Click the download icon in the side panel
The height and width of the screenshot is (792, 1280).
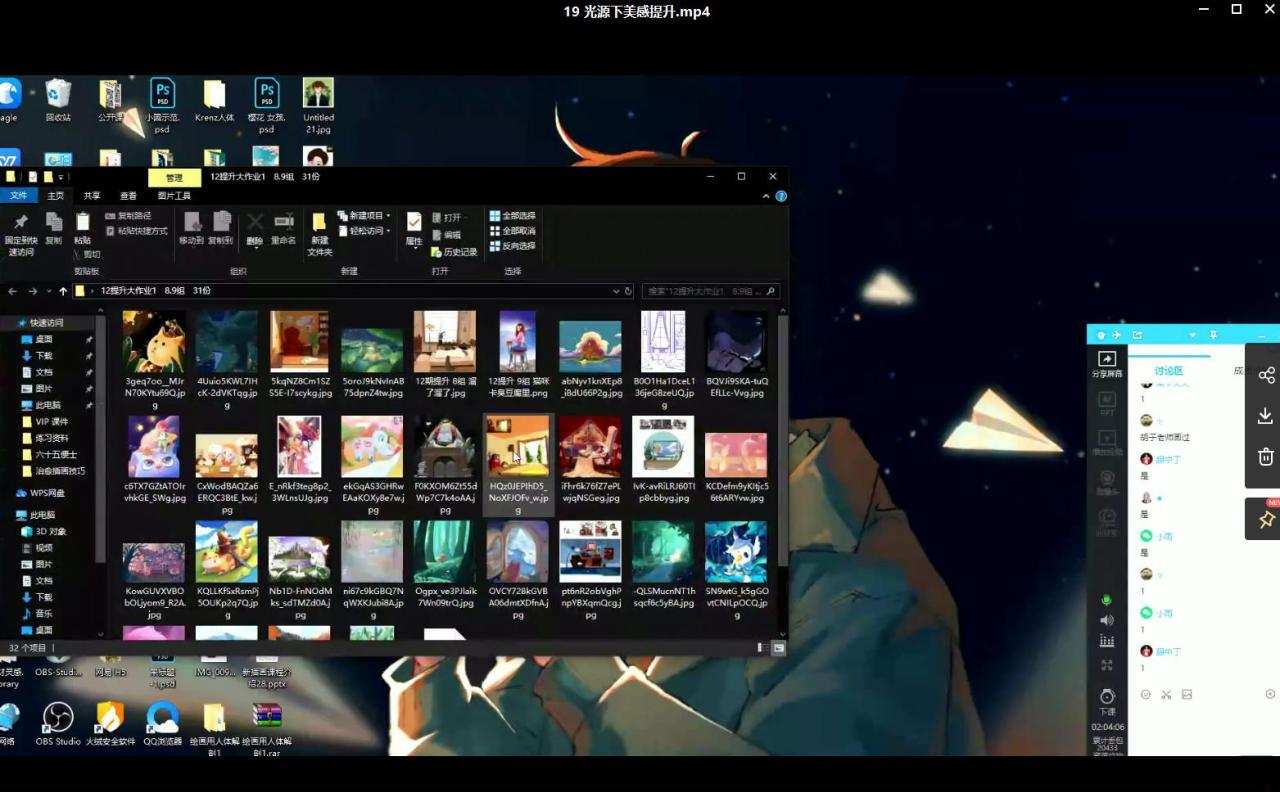click(x=1266, y=416)
